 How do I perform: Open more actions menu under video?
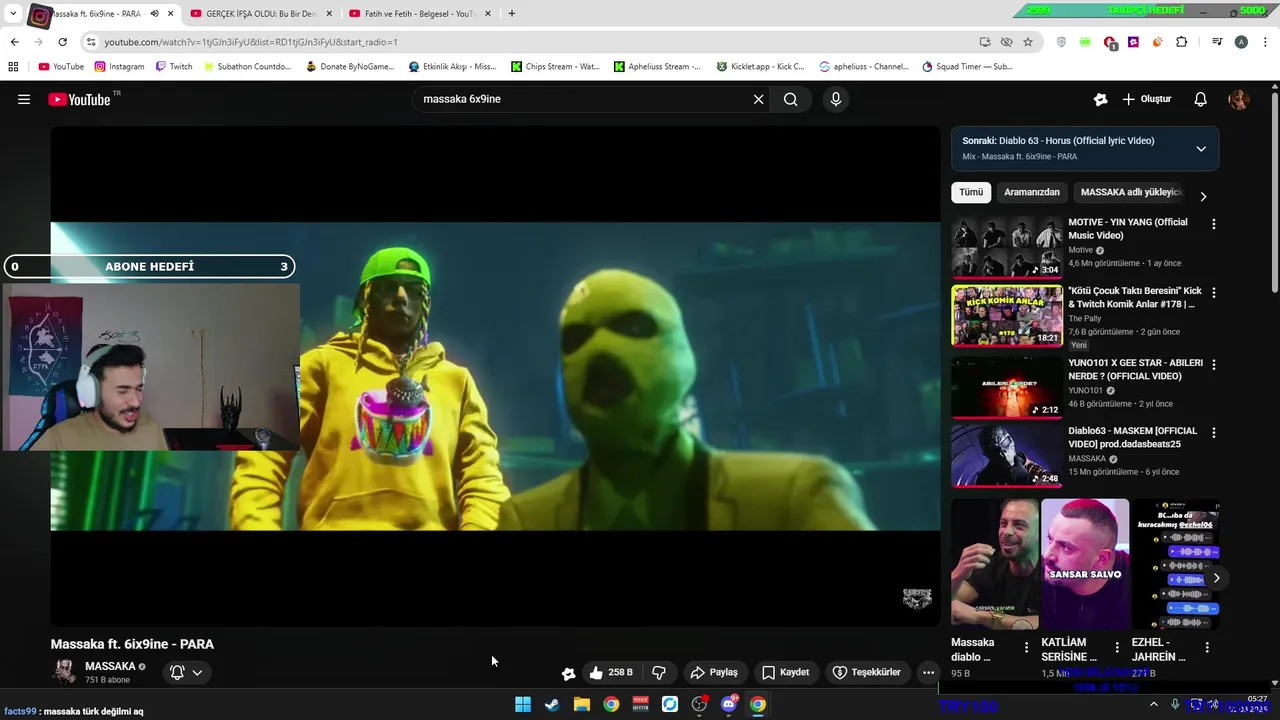(x=928, y=672)
